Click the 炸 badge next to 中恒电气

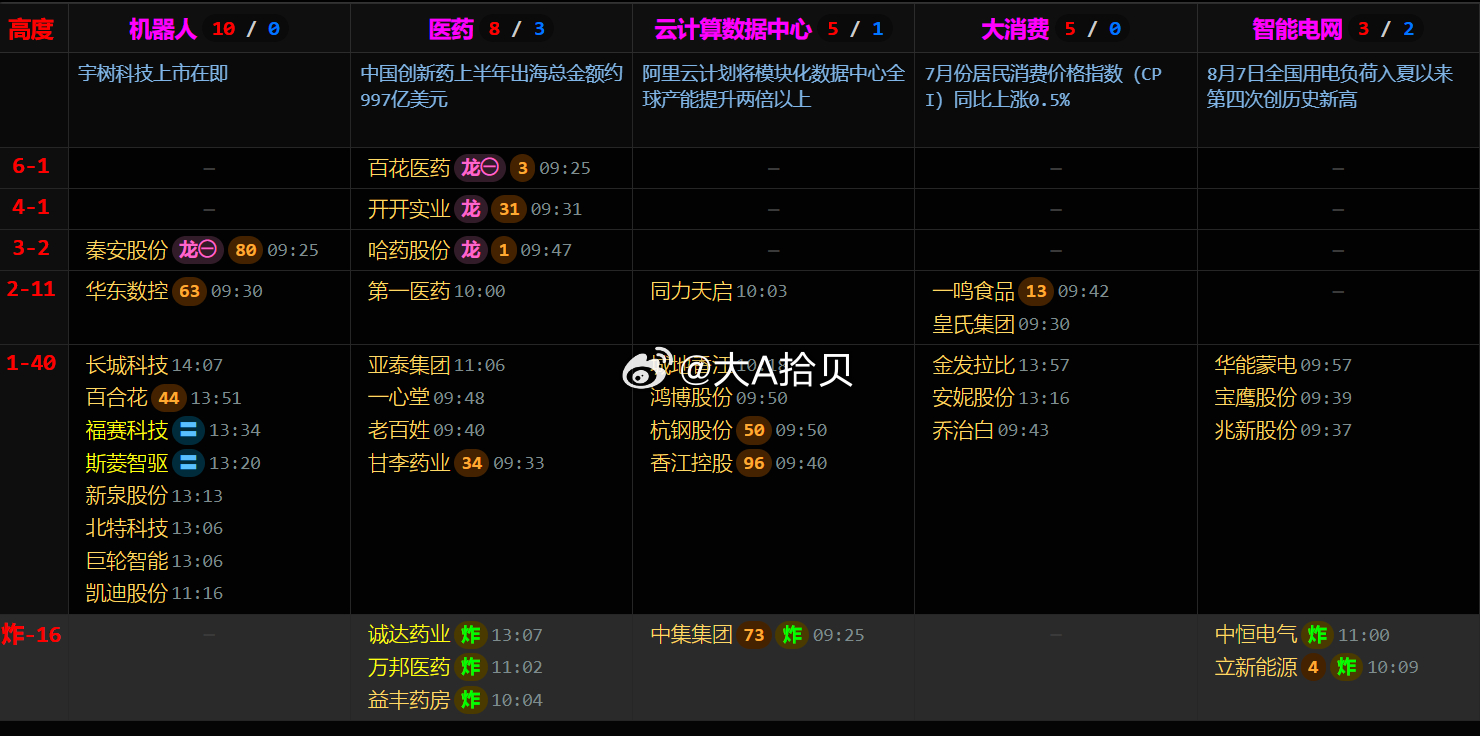[x=1317, y=635]
